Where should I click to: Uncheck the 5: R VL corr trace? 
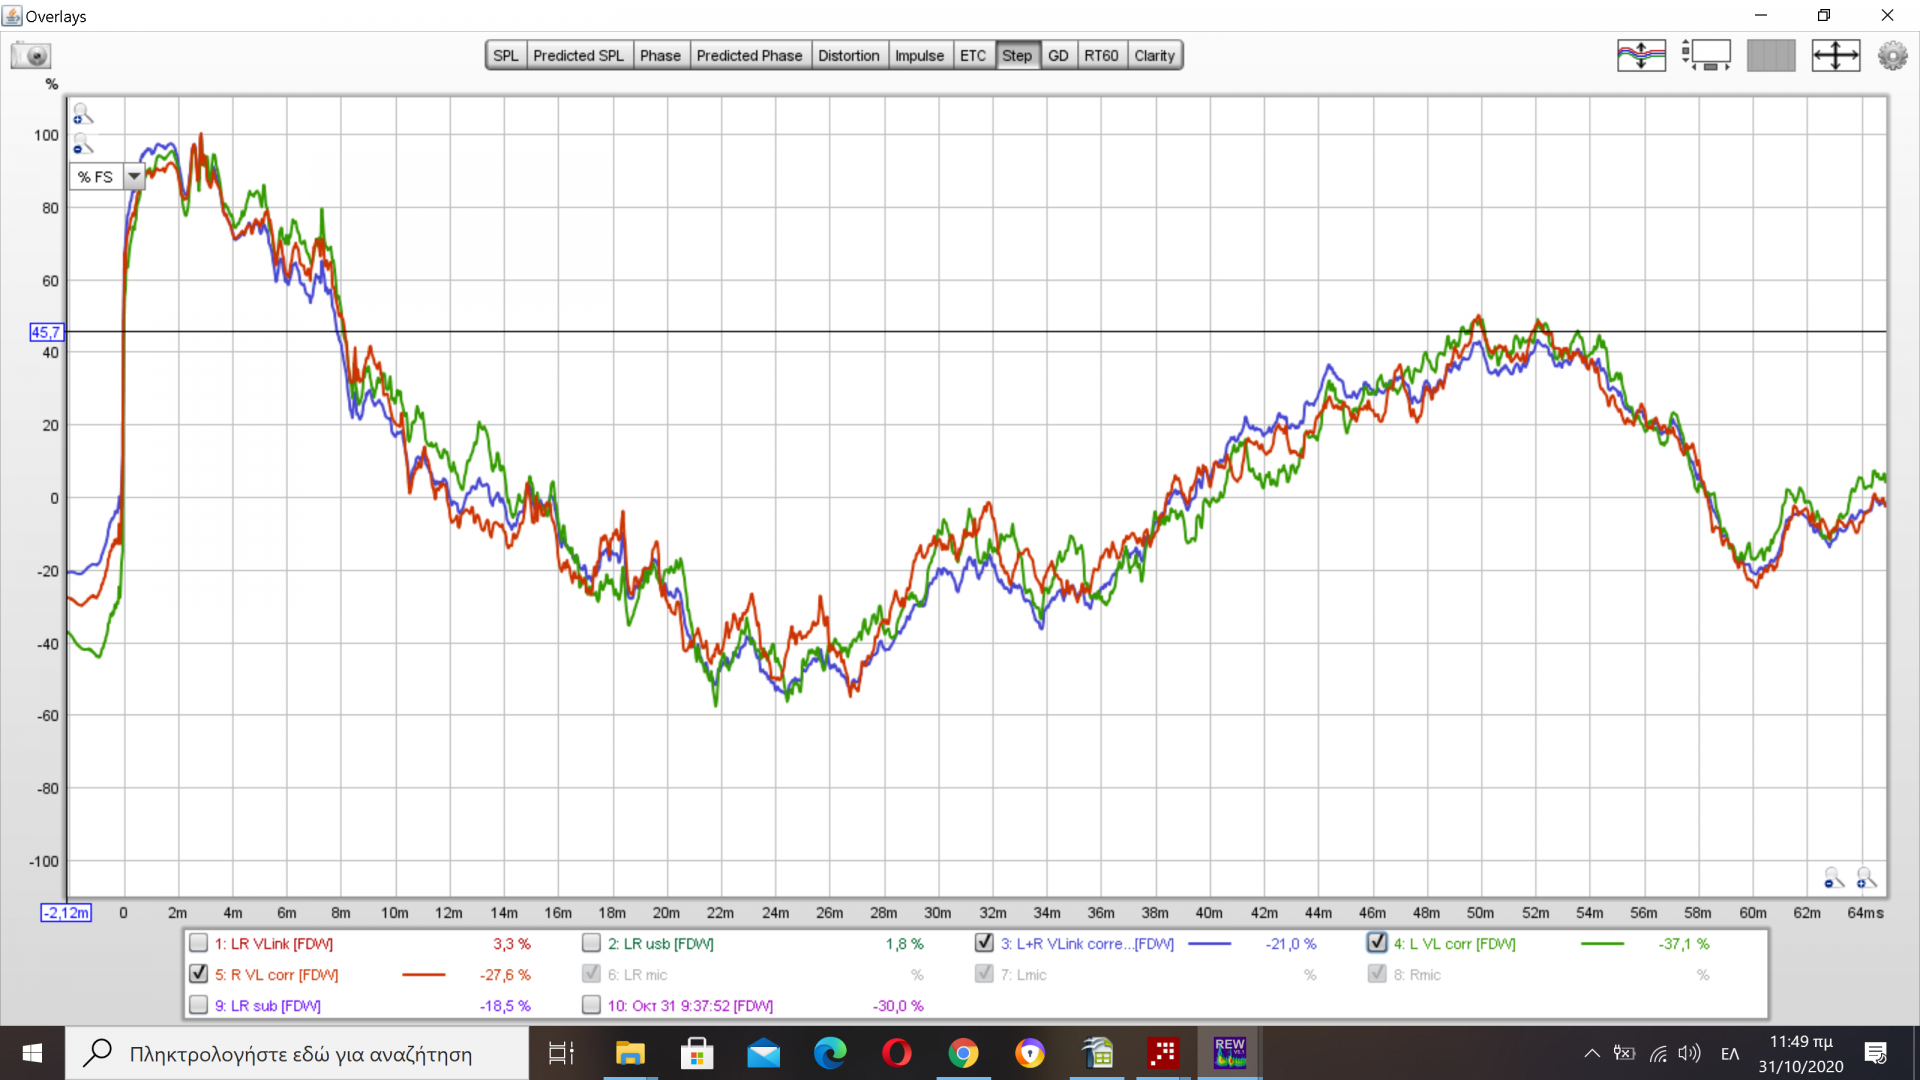point(199,974)
